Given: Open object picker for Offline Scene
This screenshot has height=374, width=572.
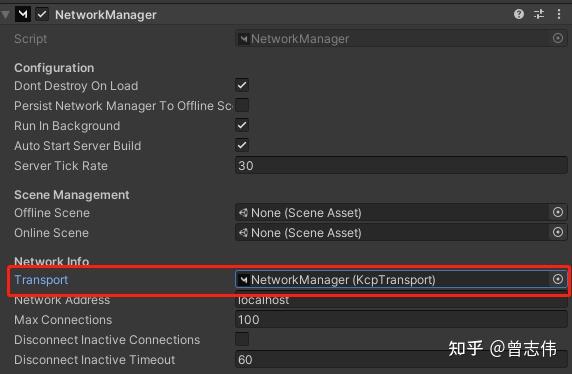Looking at the screenshot, I should click(558, 212).
